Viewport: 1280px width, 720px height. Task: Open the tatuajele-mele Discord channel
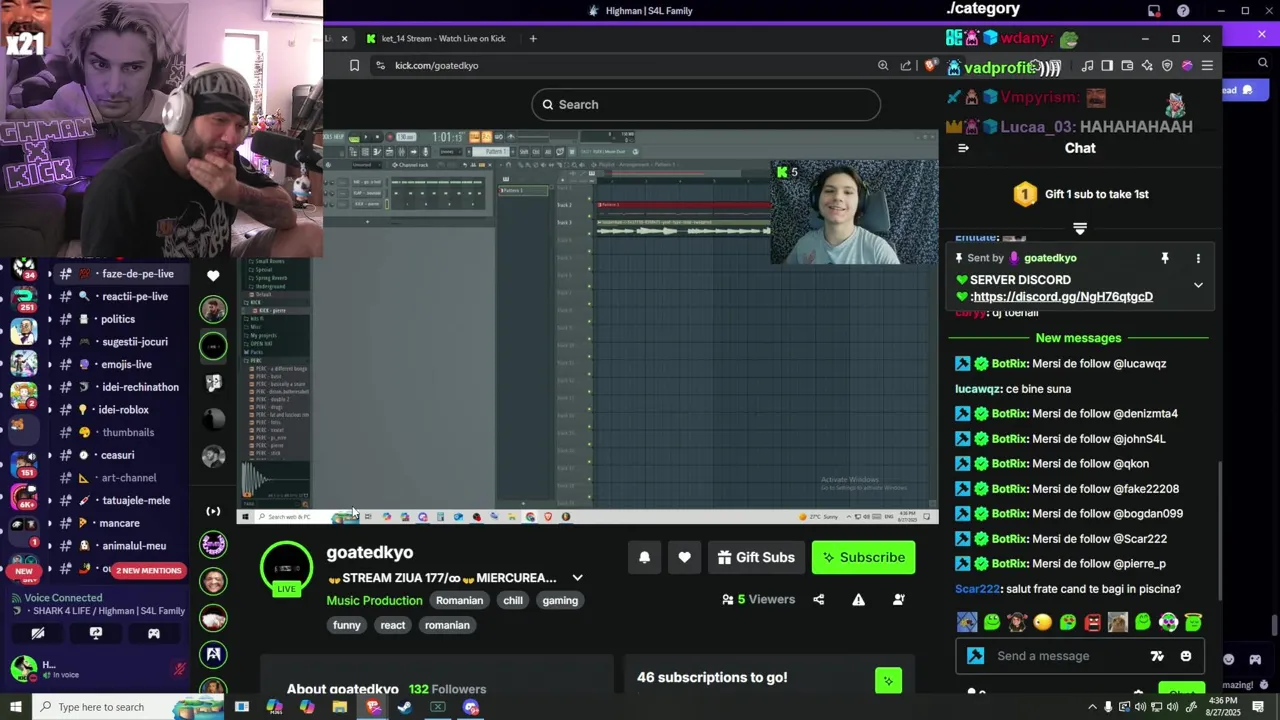(136, 500)
